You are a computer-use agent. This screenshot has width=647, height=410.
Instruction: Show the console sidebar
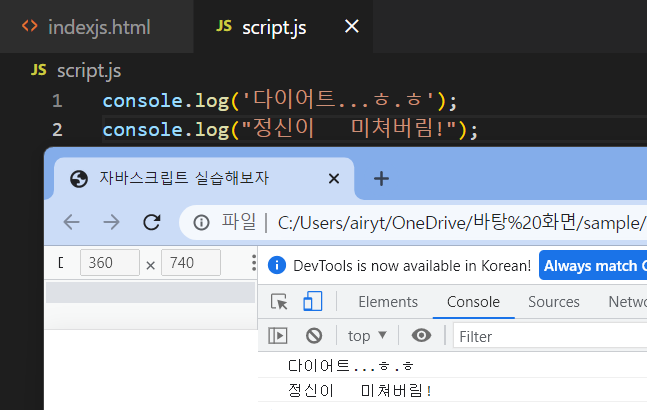tap(278, 335)
